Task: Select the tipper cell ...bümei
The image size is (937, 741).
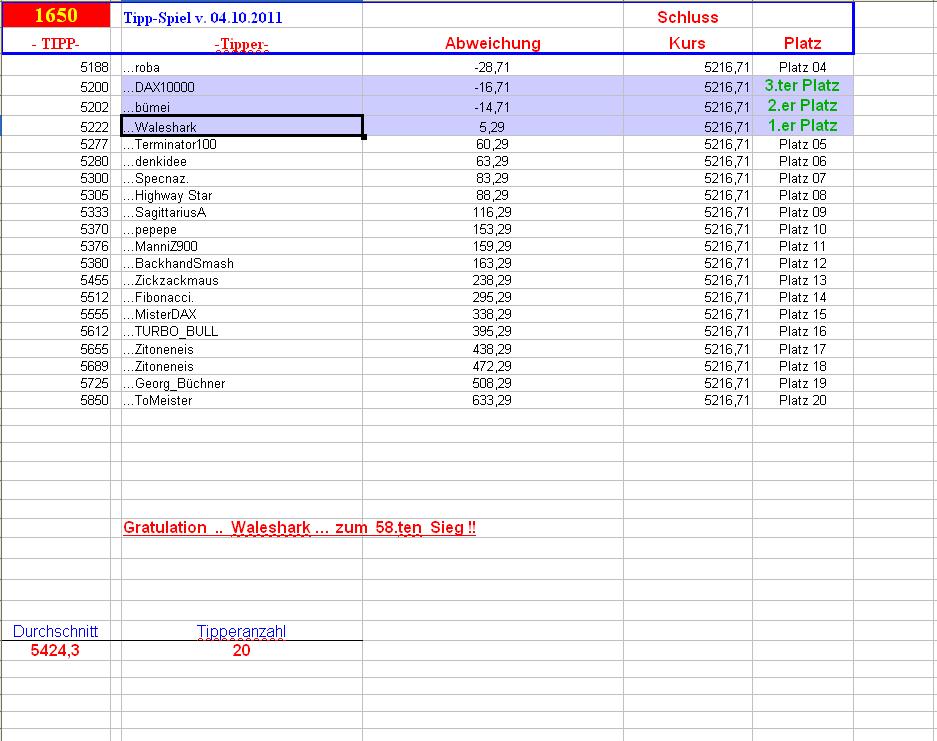Action: coord(241,107)
